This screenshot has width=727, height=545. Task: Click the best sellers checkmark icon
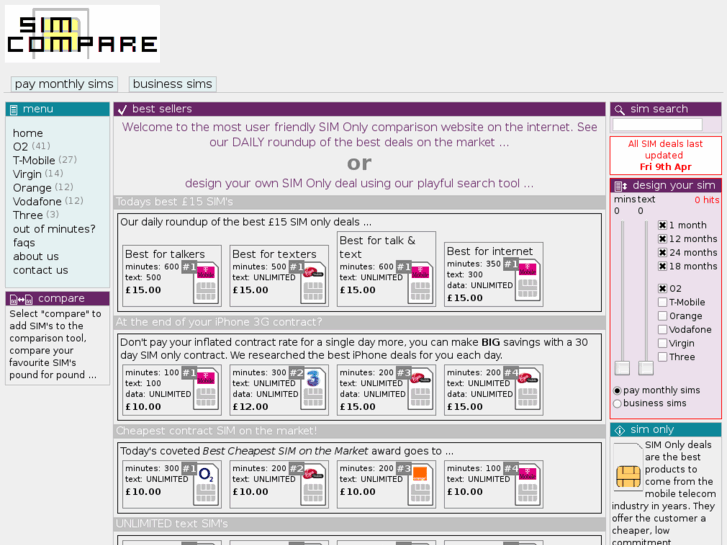click(x=122, y=109)
